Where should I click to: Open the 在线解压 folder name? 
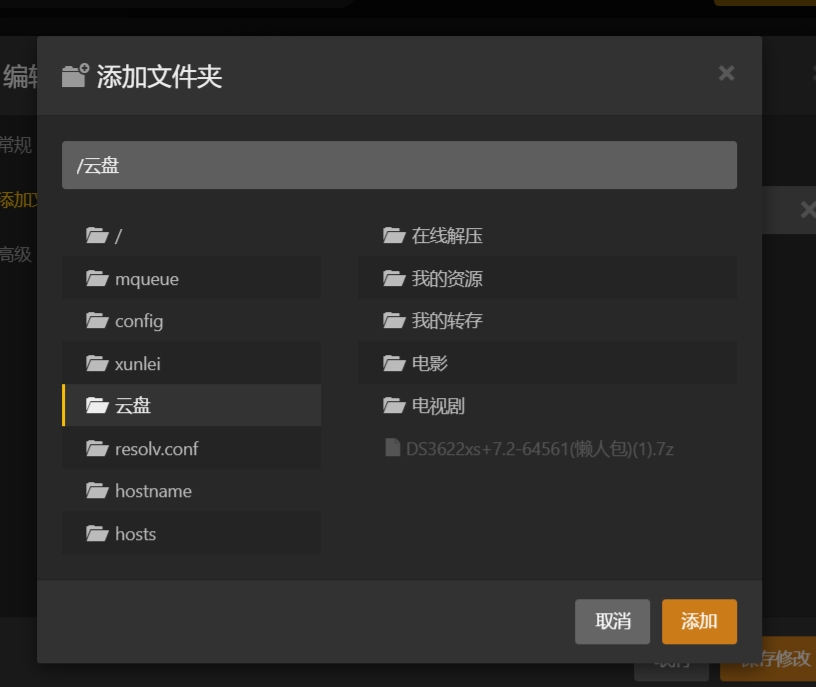[447, 236]
